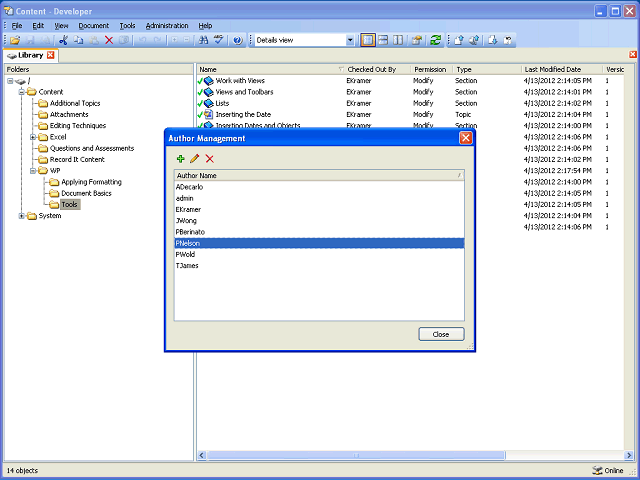Click the Find binoculars toolbar icon

tap(203, 40)
